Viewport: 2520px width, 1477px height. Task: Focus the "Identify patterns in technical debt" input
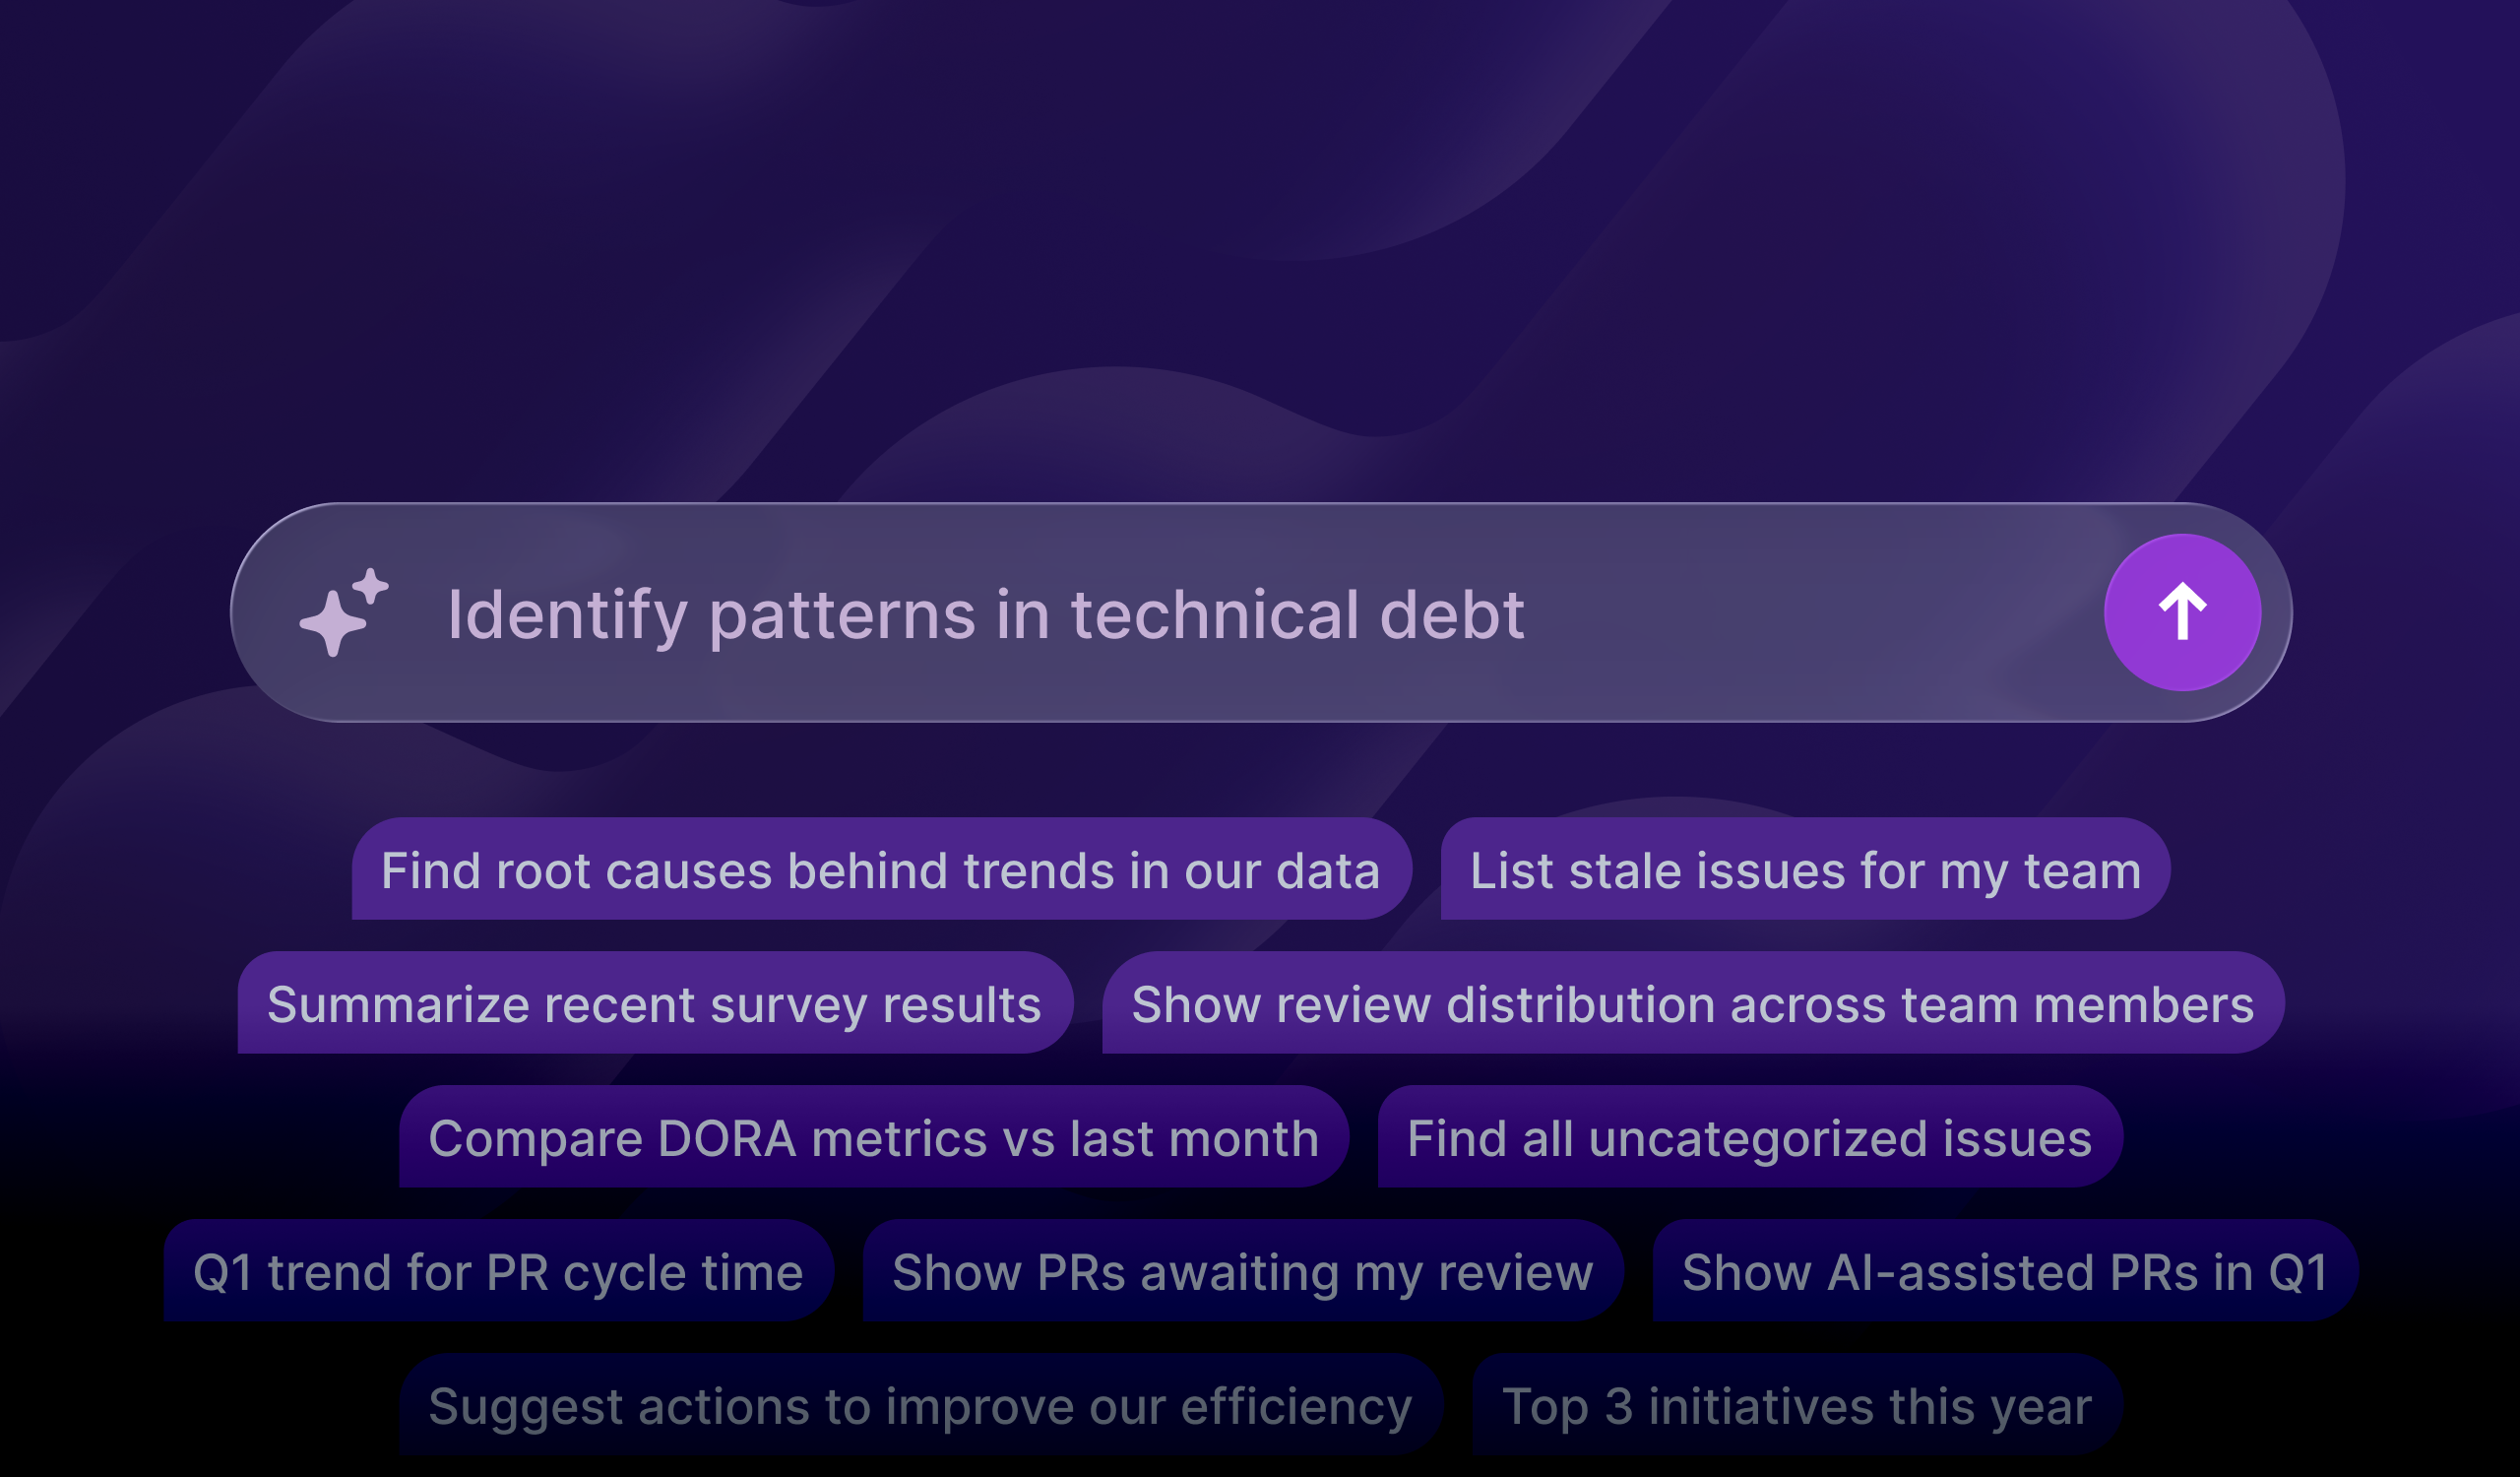[x=985, y=614]
